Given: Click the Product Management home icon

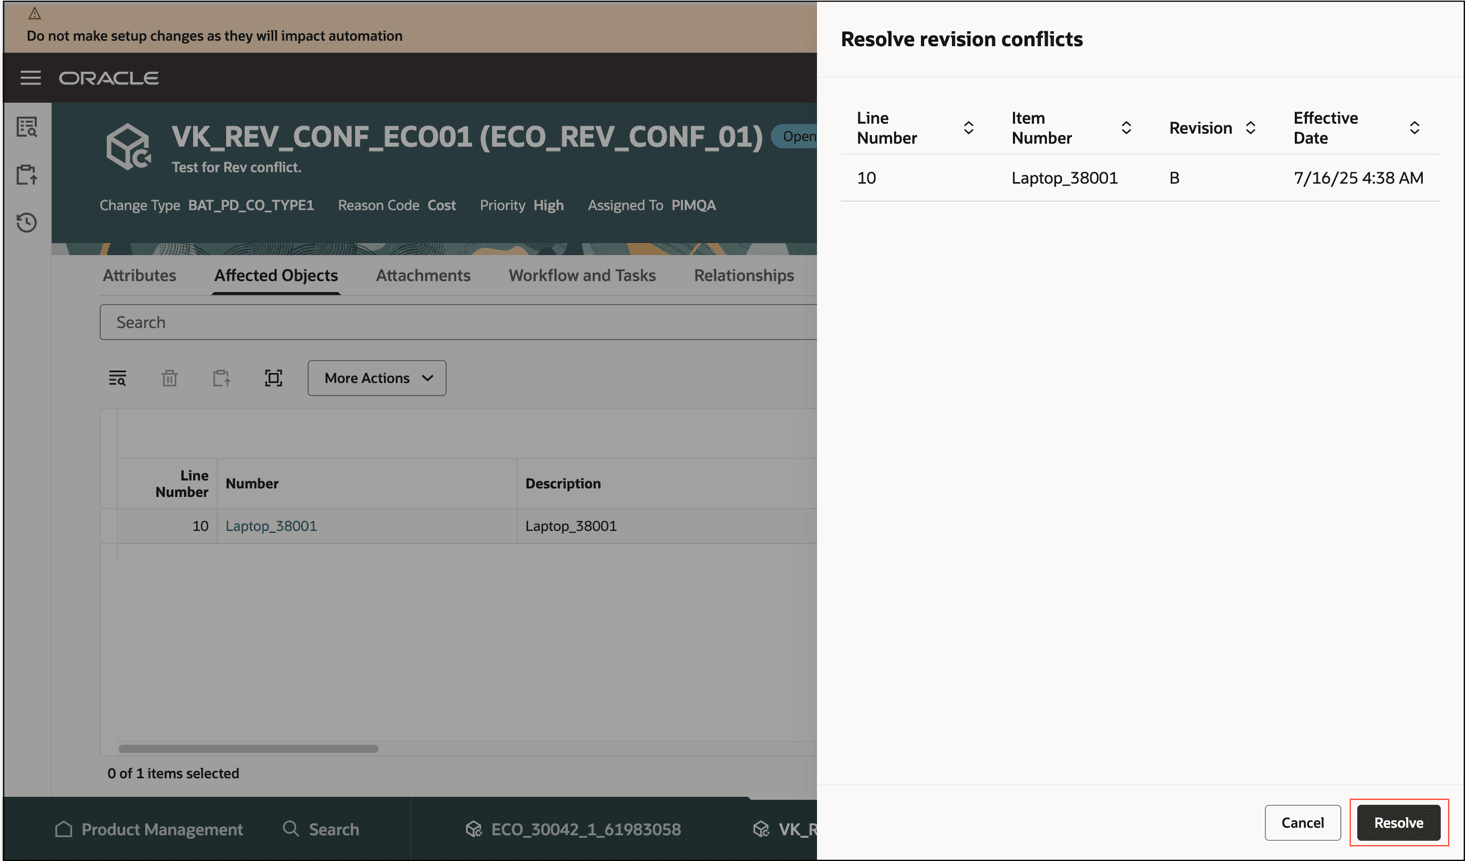Looking at the screenshot, I should 64,829.
